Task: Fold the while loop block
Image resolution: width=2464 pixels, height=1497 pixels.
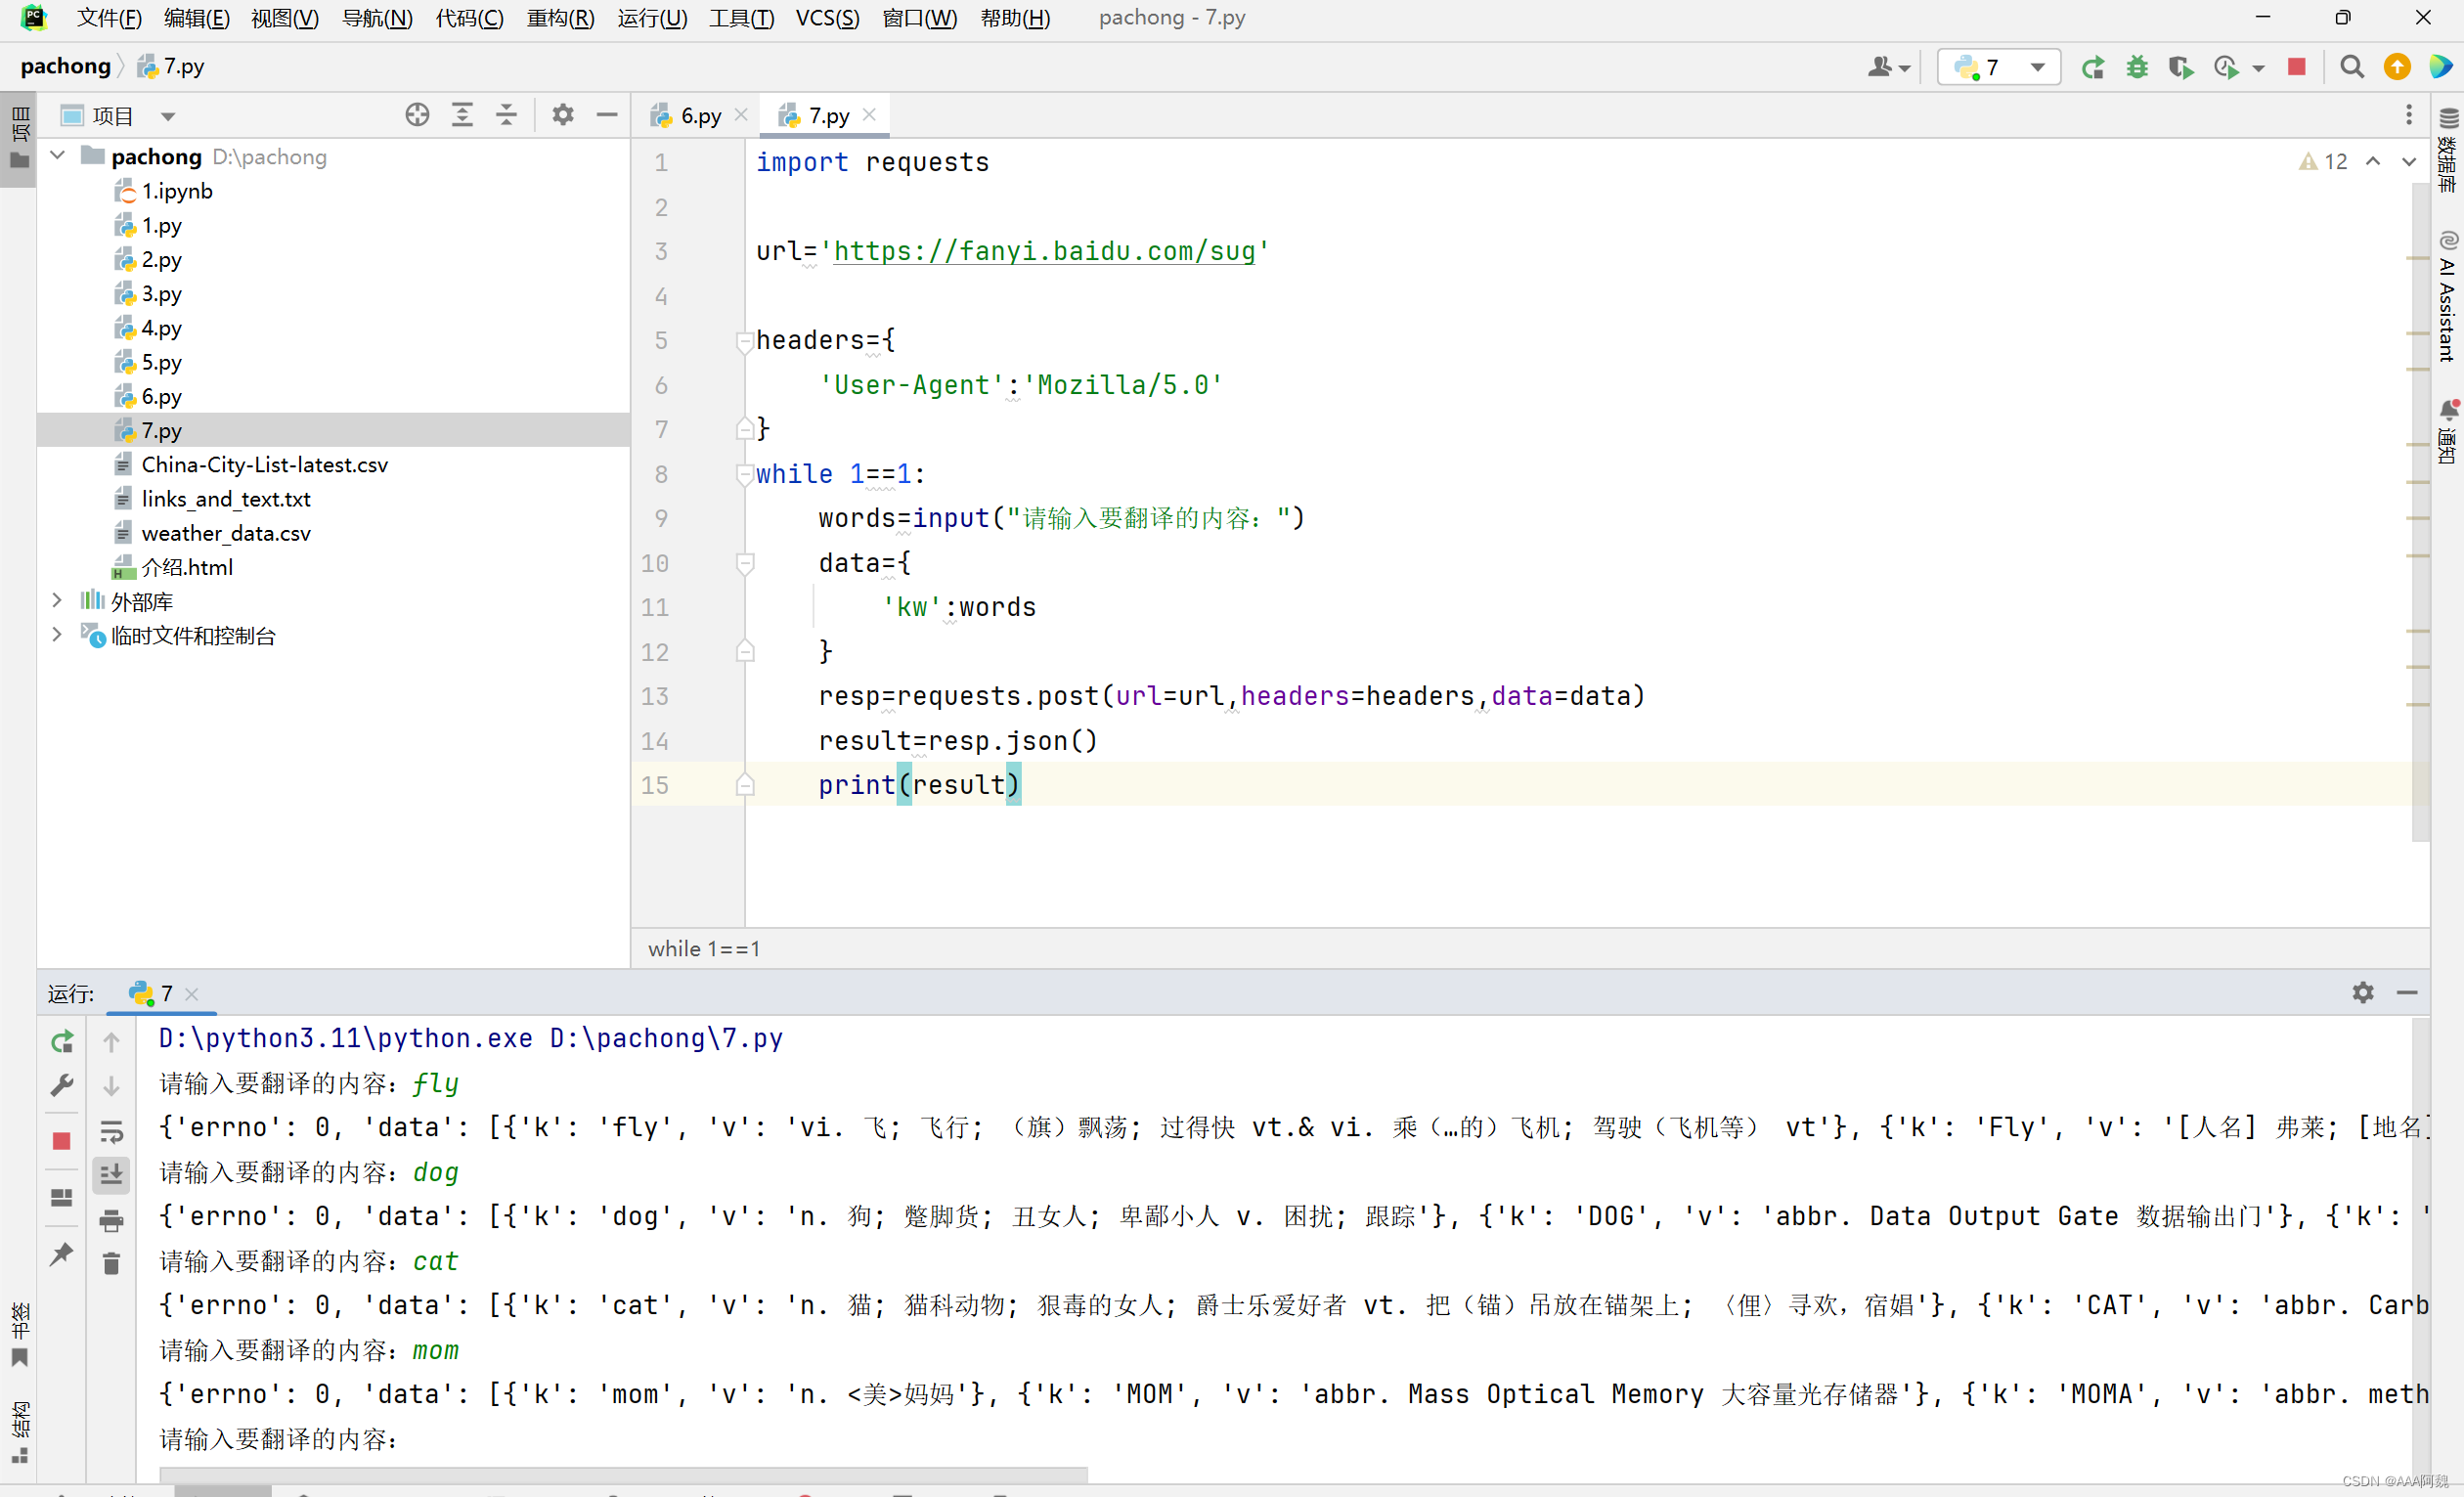Action: (745, 474)
